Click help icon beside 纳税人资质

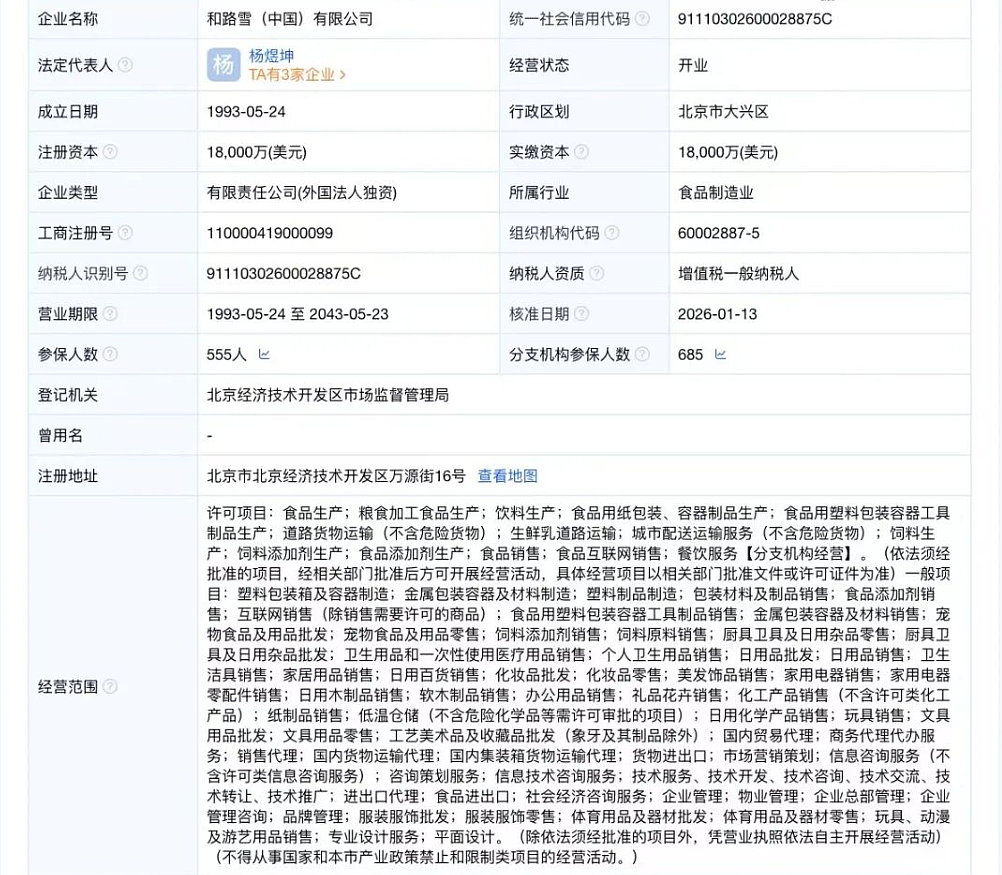tap(596, 273)
